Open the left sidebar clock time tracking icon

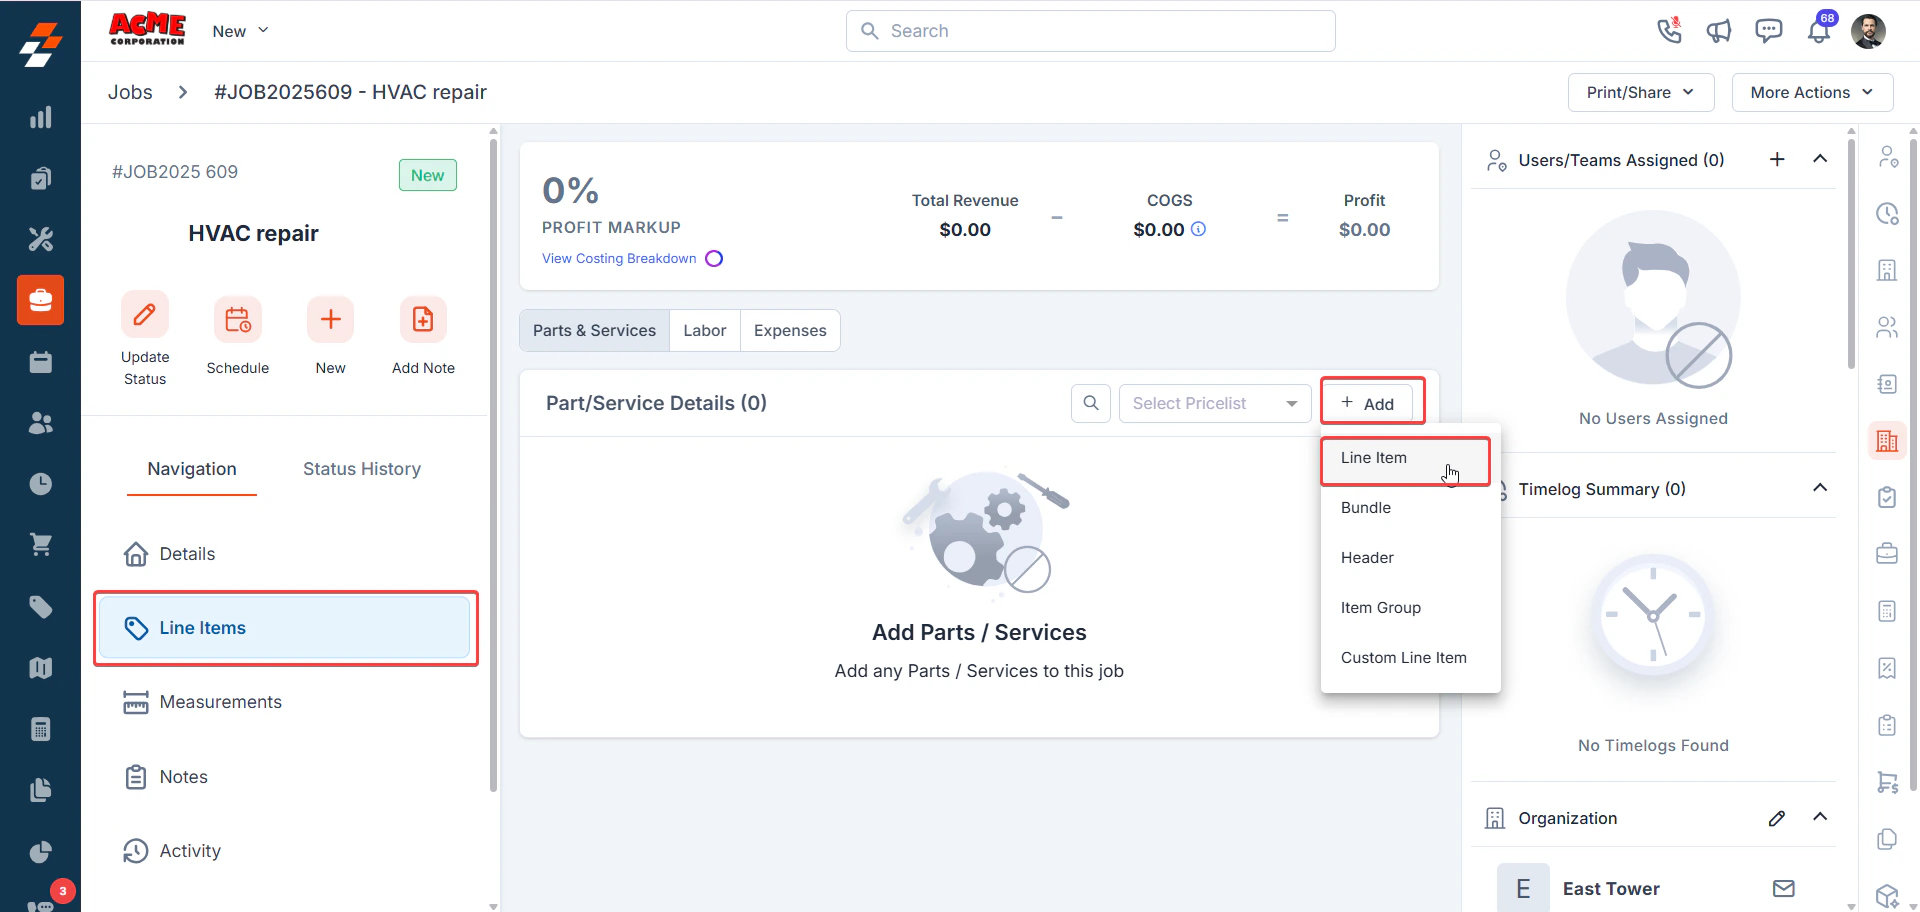click(40, 484)
